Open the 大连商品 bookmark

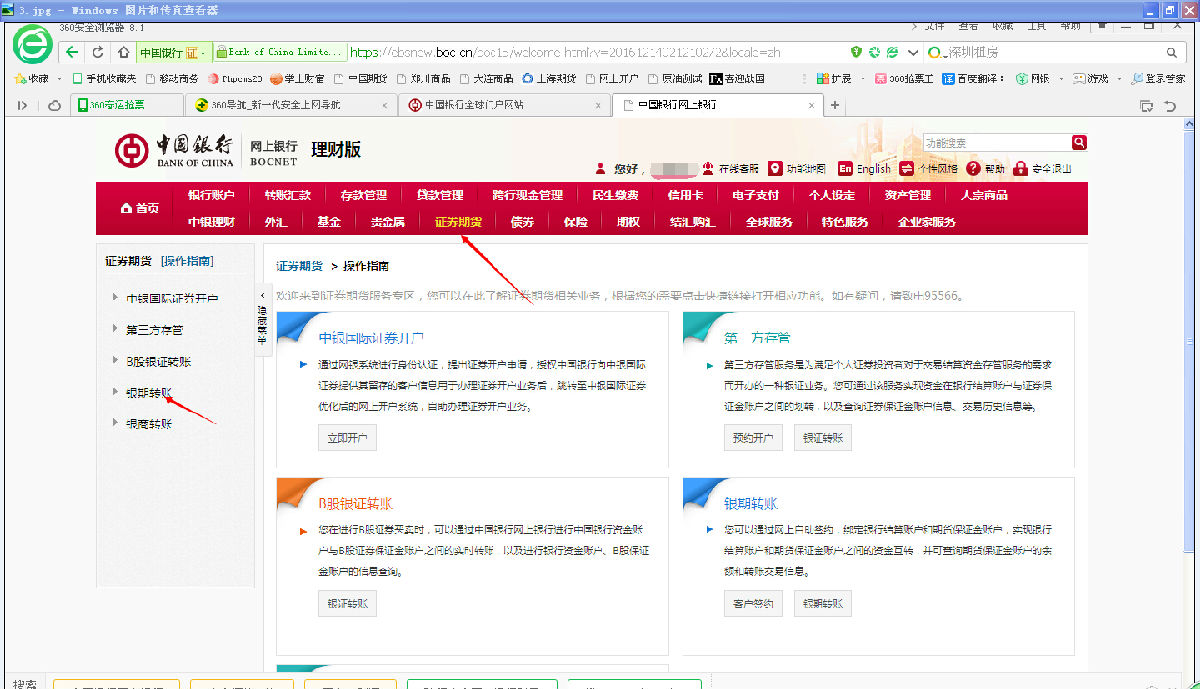487,78
